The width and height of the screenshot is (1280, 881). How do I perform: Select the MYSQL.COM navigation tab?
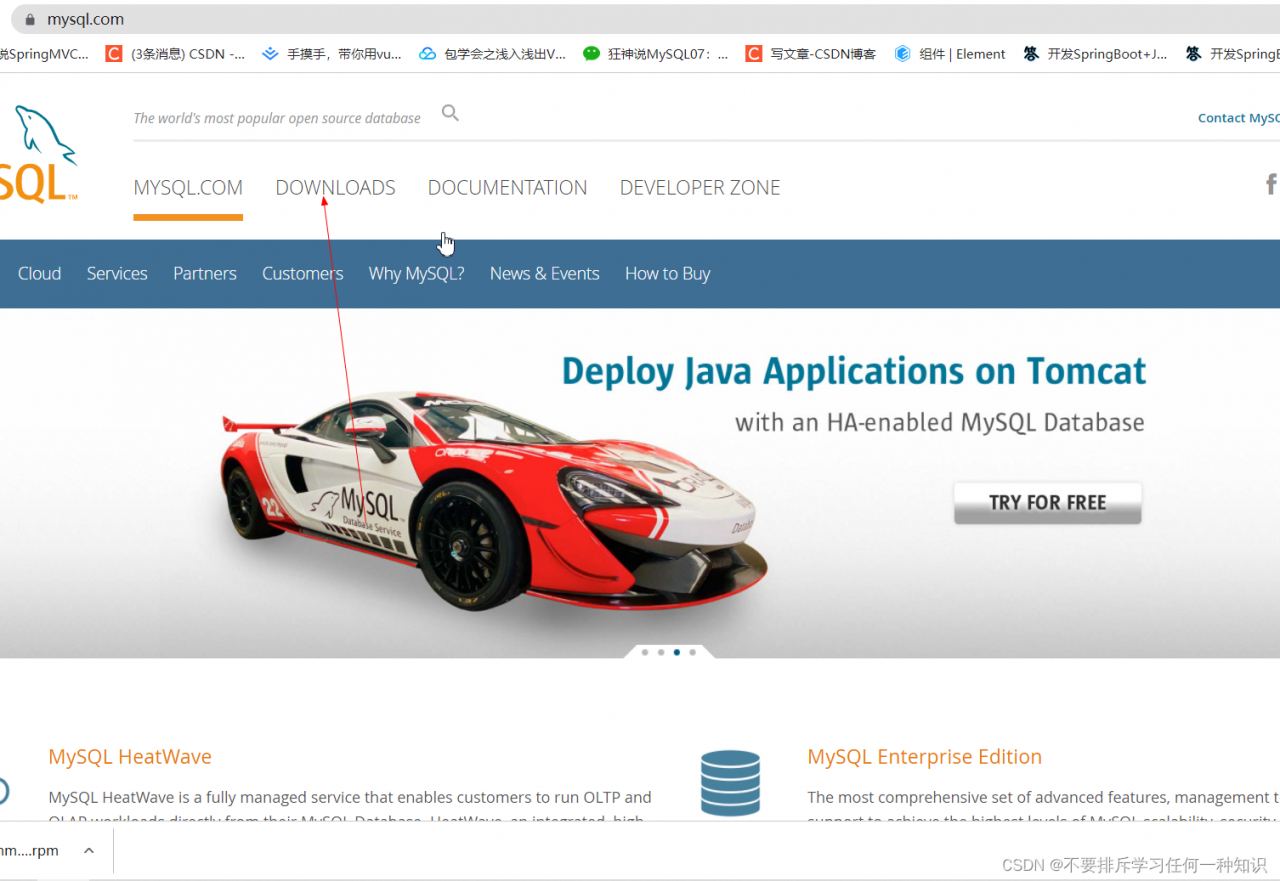[x=188, y=187]
